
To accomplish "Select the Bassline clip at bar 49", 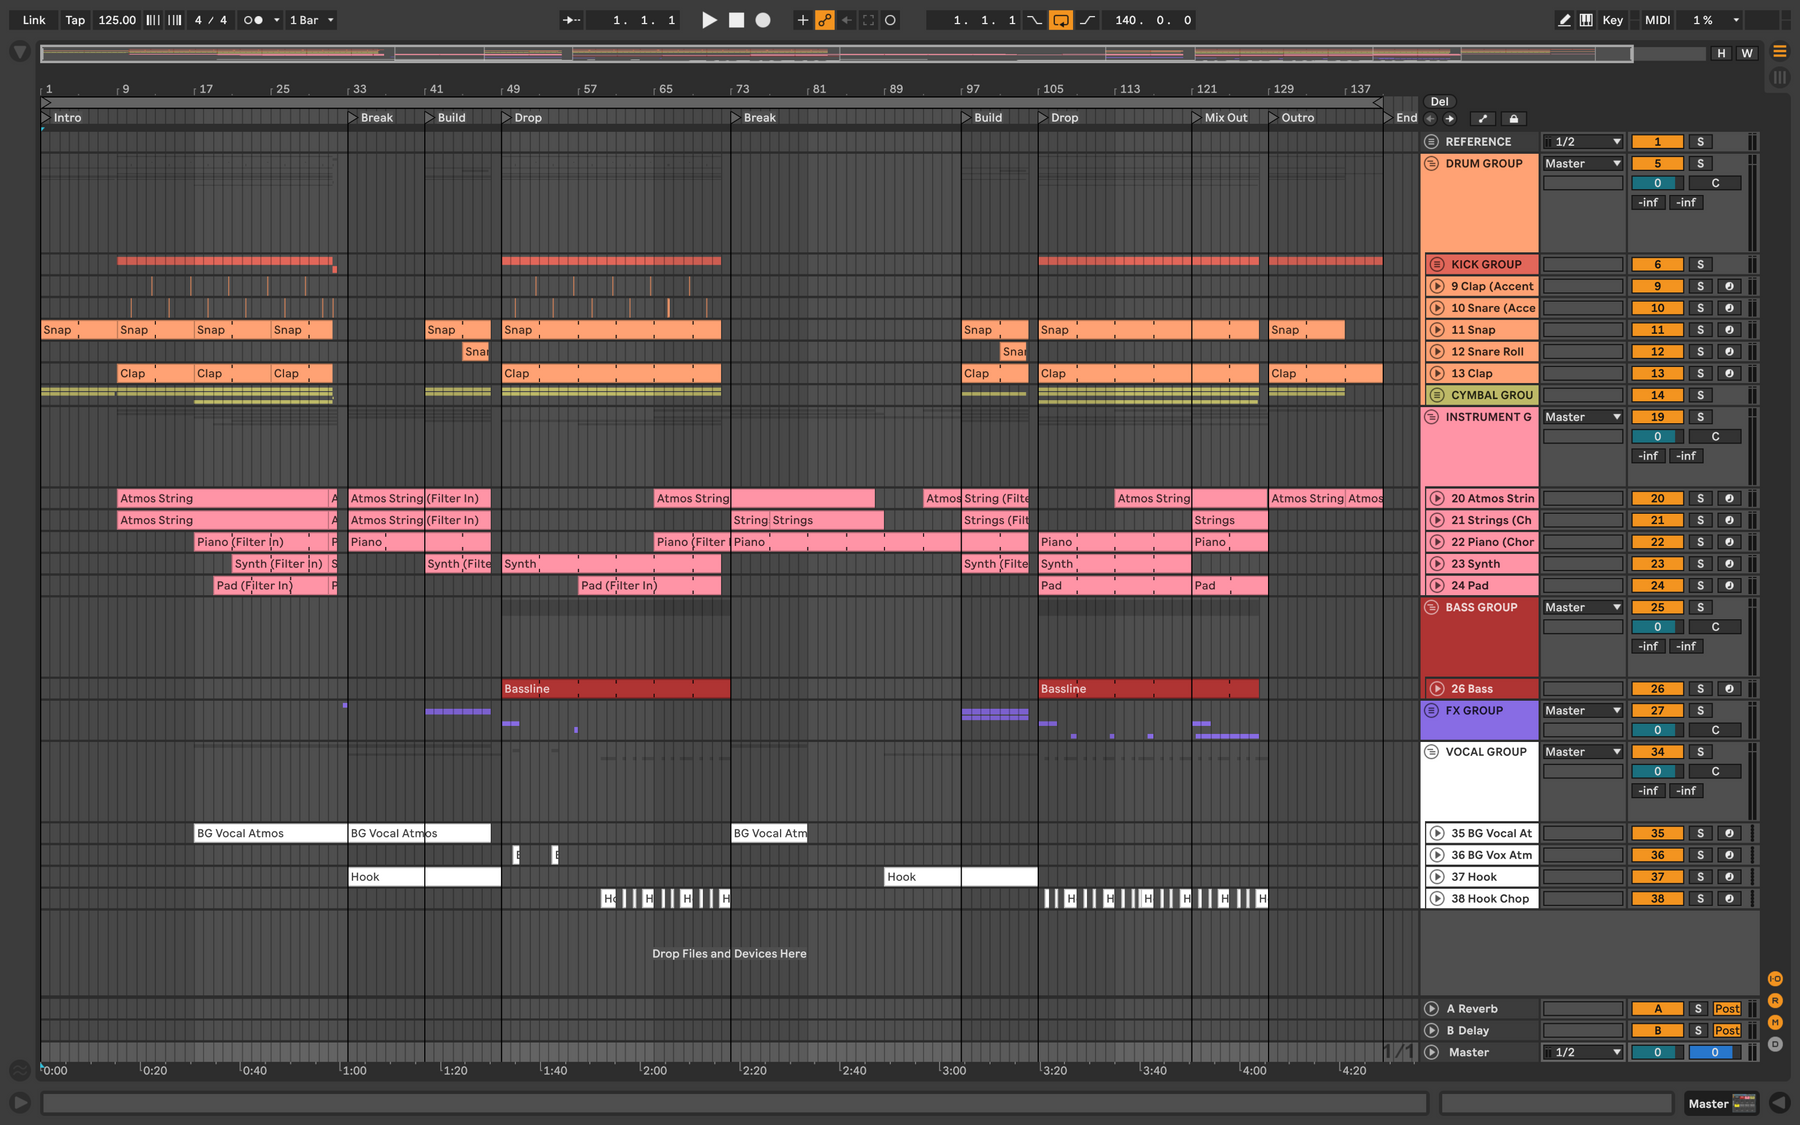I will [616, 689].
